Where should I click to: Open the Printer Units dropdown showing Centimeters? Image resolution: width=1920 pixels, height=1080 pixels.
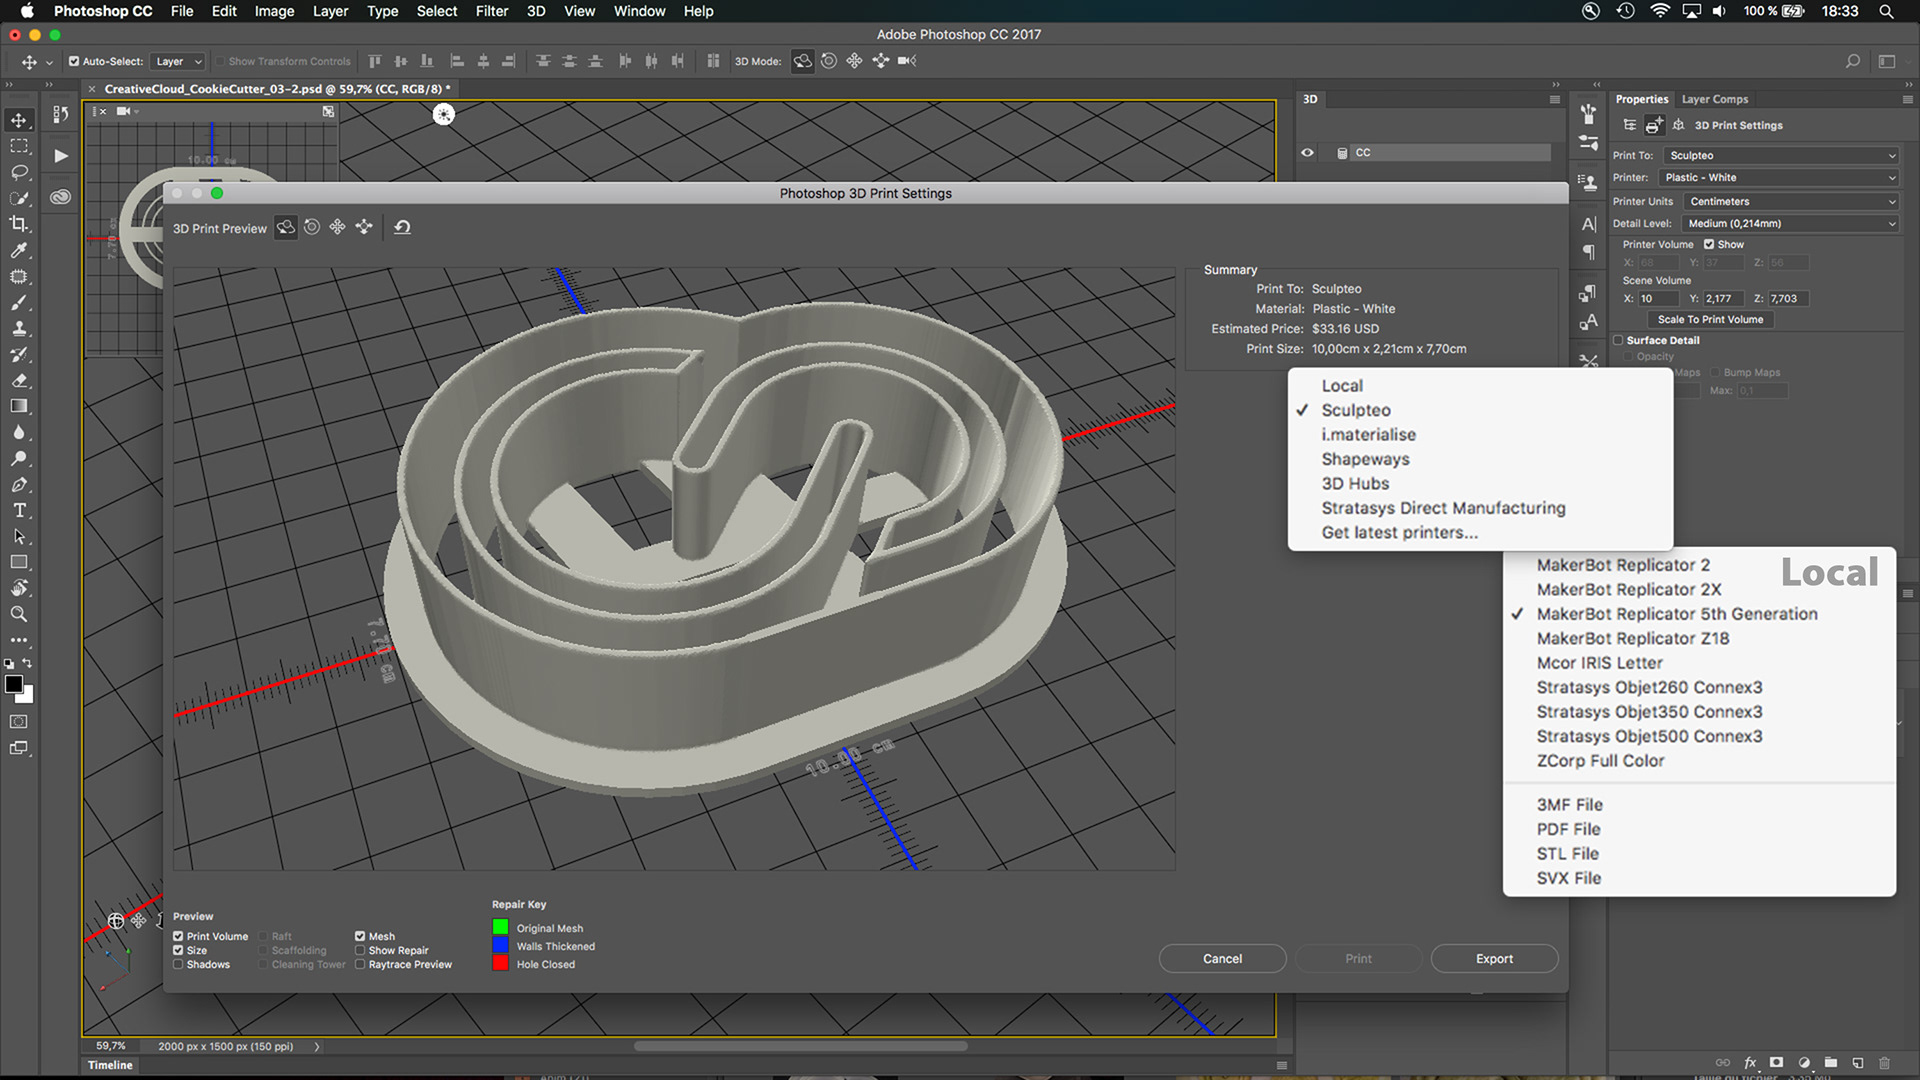(1790, 201)
